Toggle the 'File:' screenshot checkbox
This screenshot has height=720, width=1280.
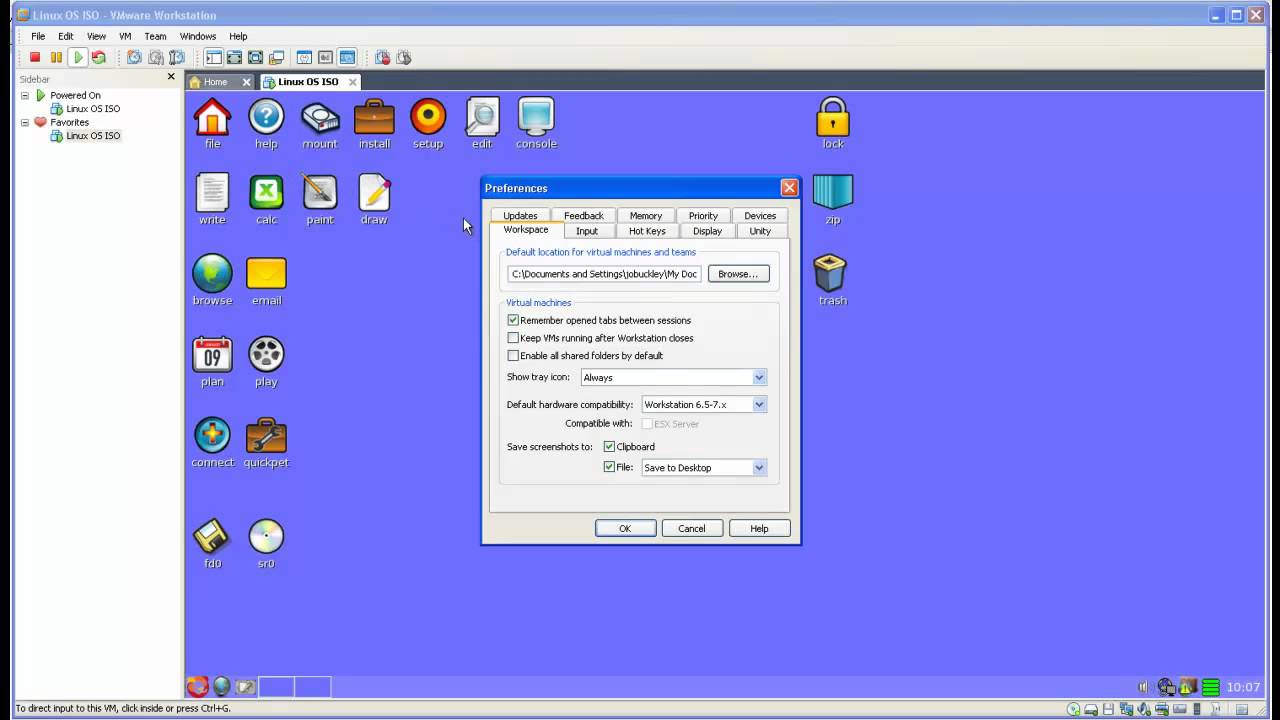tap(609, 467)
